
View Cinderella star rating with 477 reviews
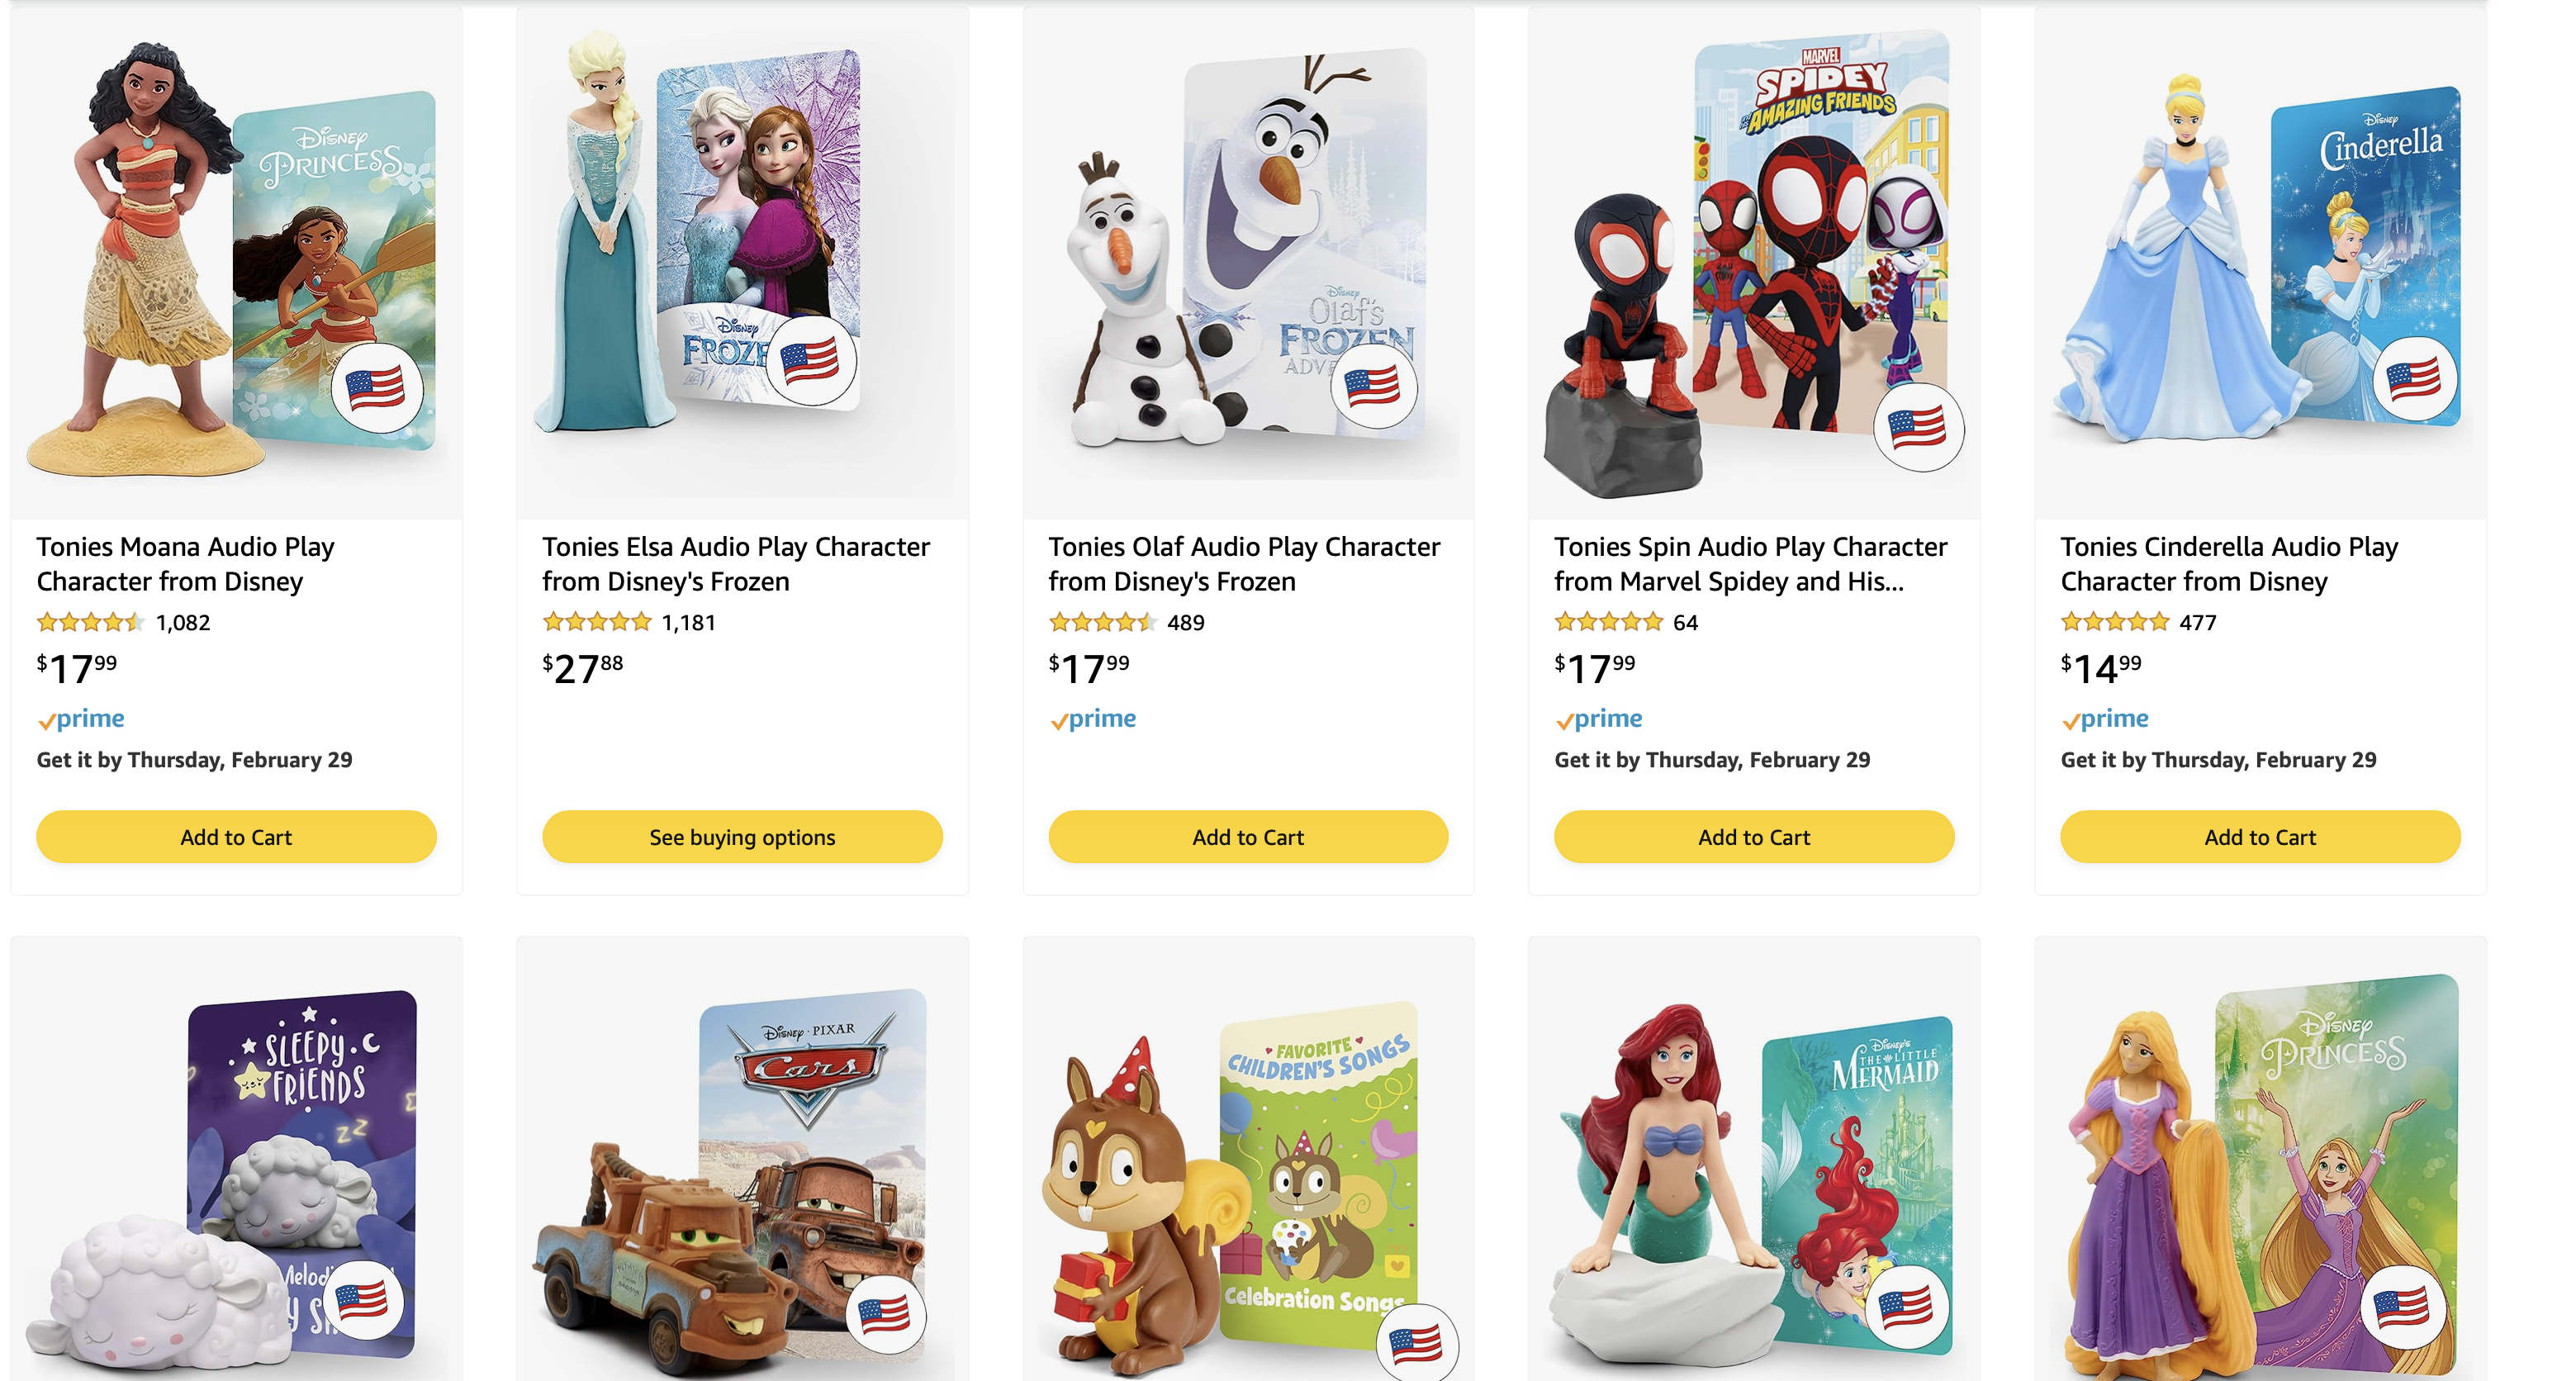point(2115,623)
